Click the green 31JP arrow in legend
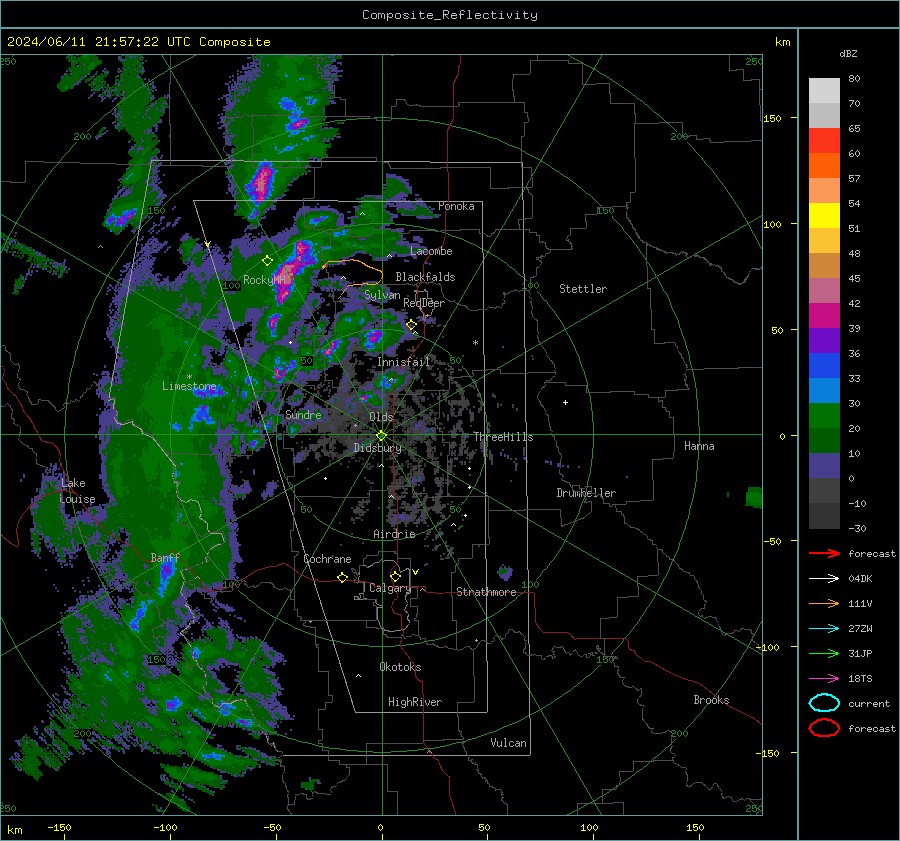Image resolution: width=900 pixels, height=841 pixels. click(x=824, y=653)
